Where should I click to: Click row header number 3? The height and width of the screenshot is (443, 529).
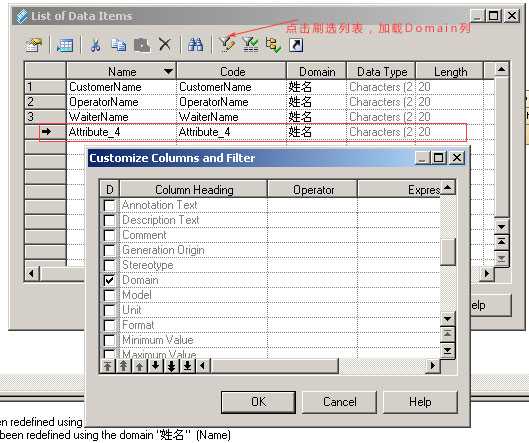(x=45, y=117)
